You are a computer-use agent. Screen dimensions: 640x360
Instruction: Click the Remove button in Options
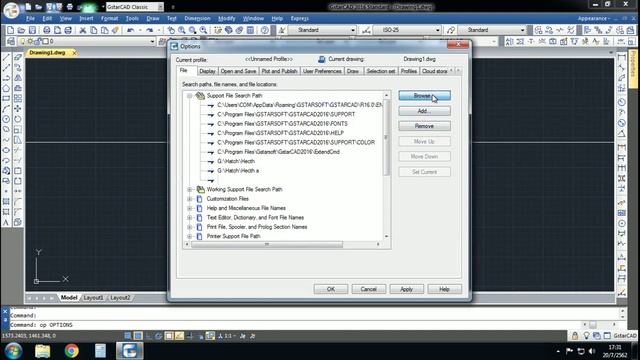424,126
